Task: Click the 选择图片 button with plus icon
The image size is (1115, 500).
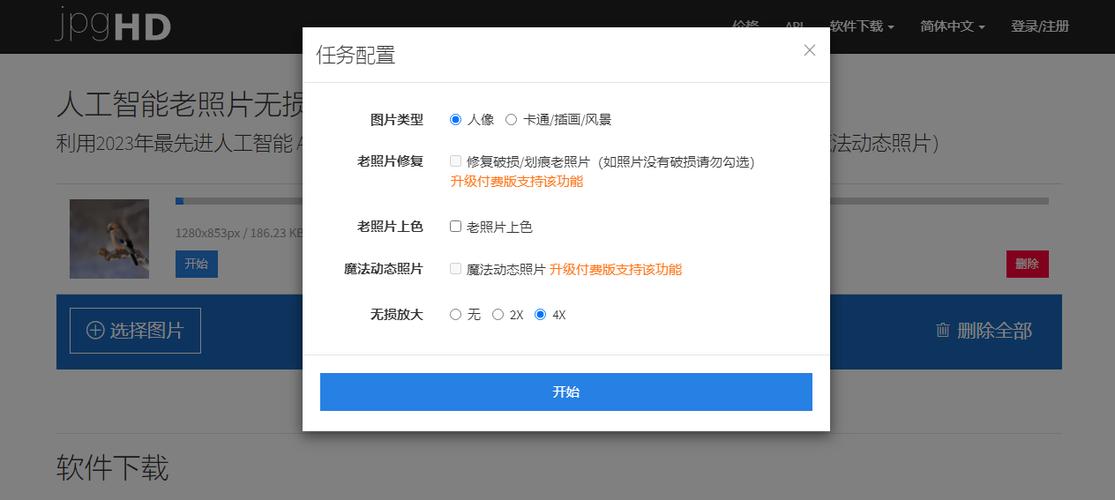Action: click(x=135, y=331)
